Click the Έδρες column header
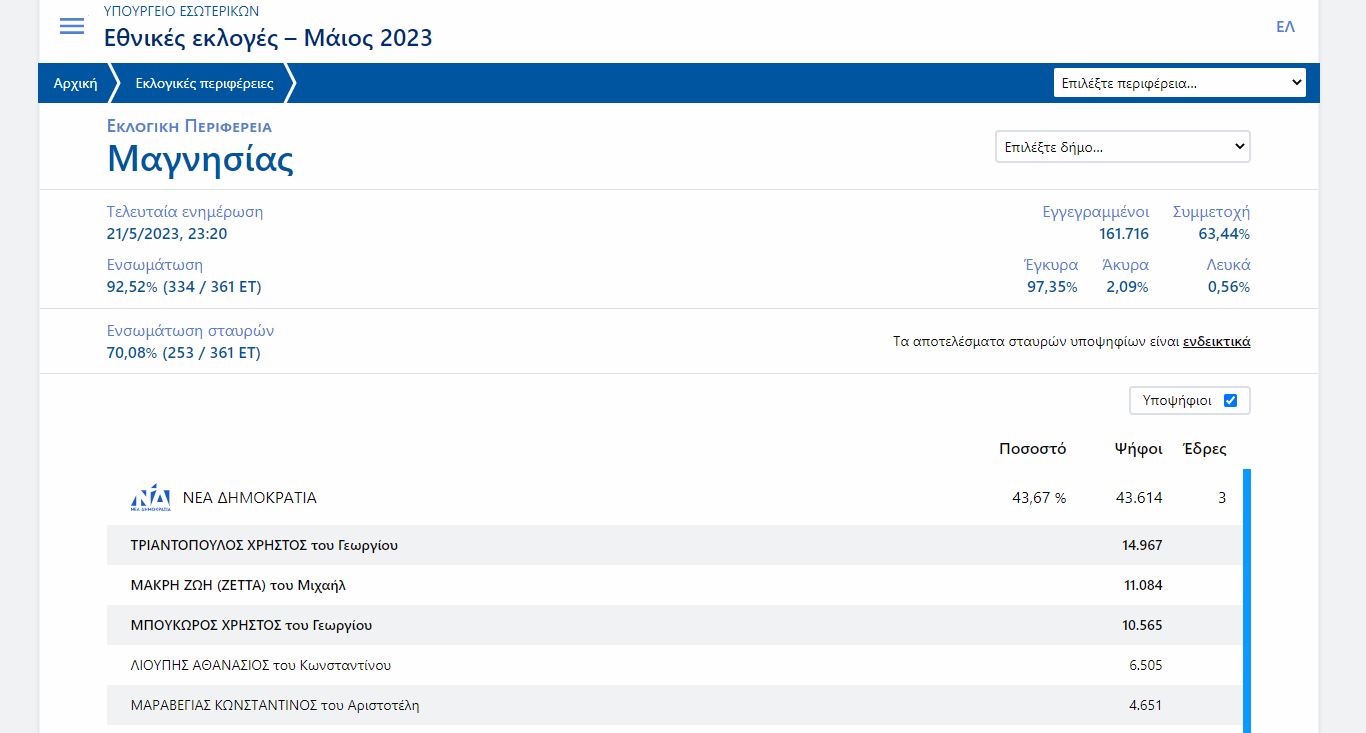 pyautogui.click(x=1204, y=449)
